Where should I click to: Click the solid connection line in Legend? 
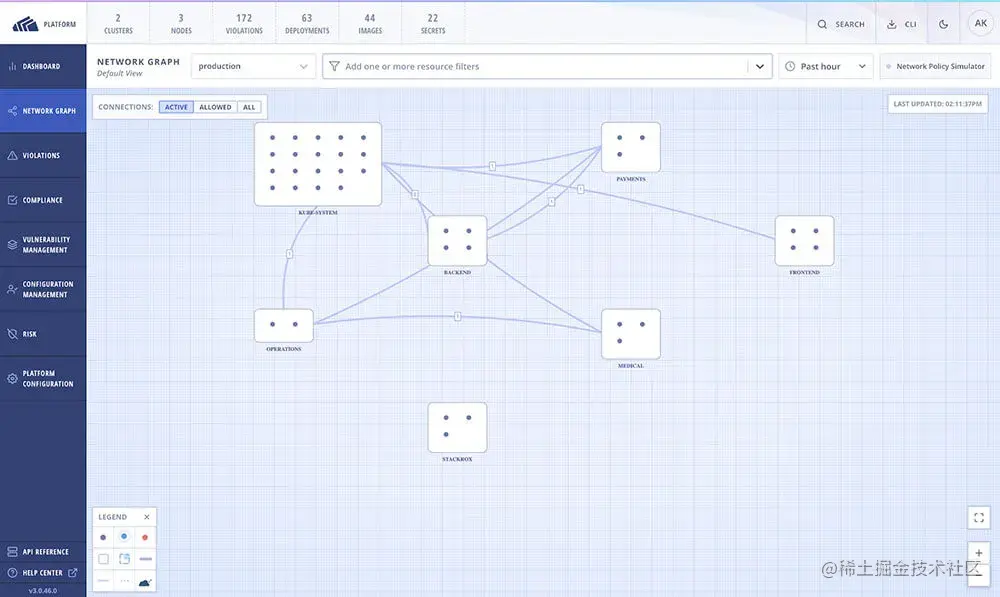[145, 559]
